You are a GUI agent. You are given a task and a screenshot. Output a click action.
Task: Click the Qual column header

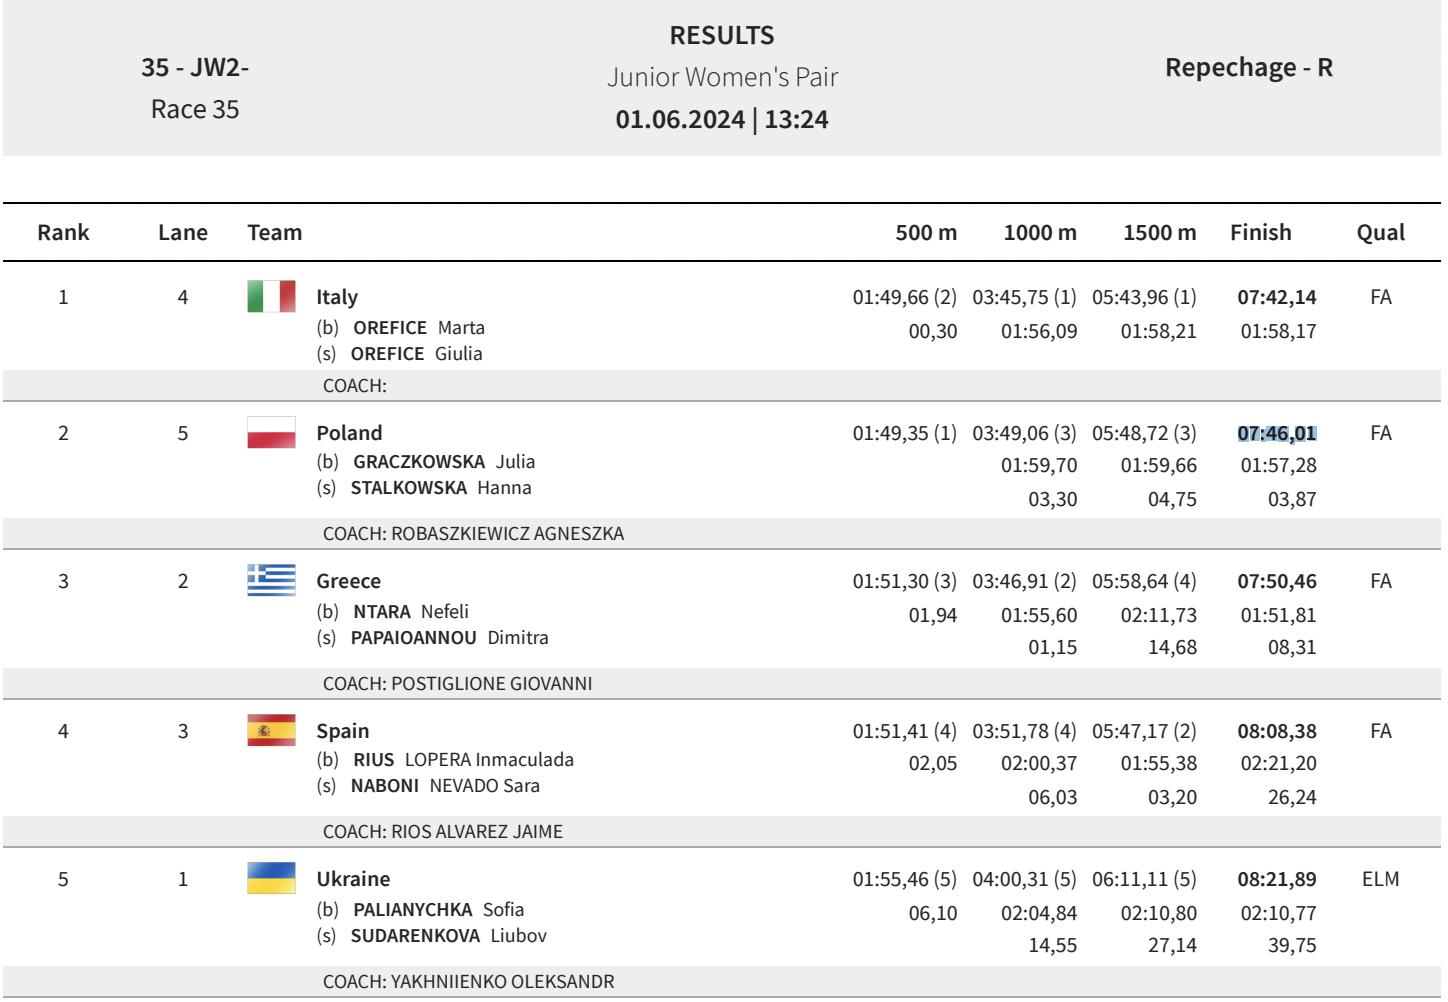point(1380,233)
